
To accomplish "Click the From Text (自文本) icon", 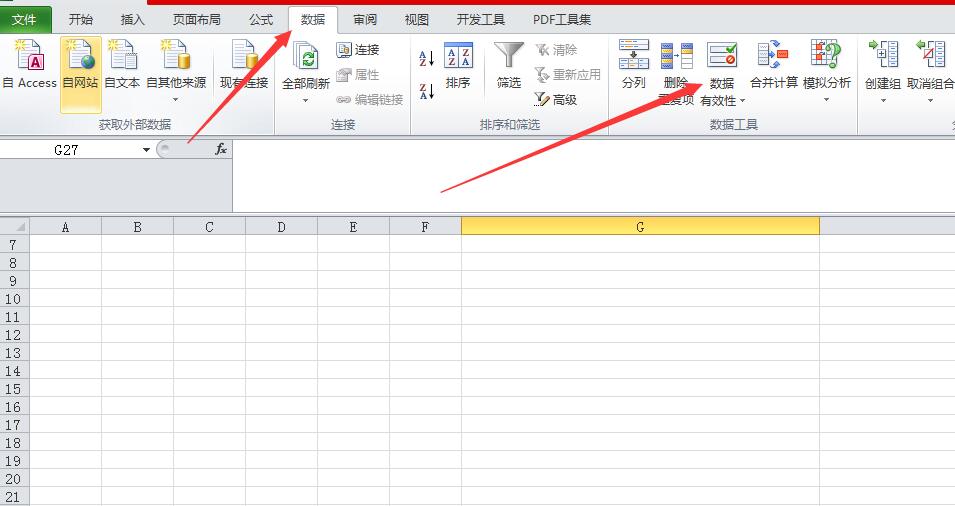I will (x=122, y=55).
